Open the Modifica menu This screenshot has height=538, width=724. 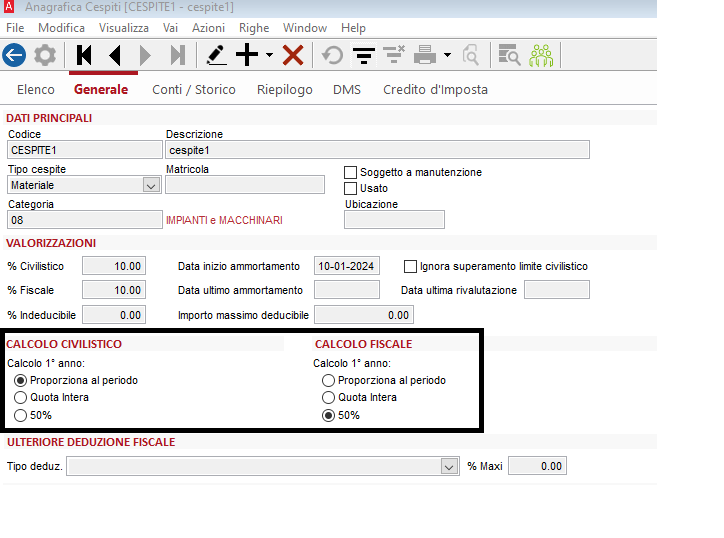point(61,28)
